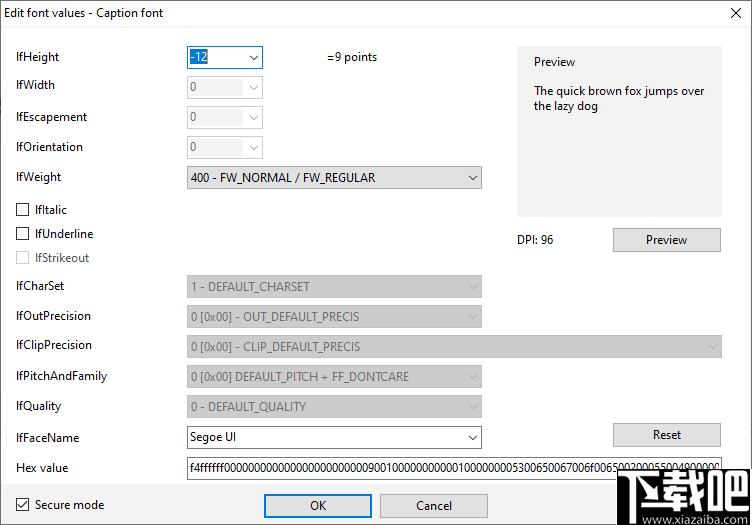Image resolution: width=752 pixels, height=525 pixels.
Task: Click the lfPitchAndFamily label
Action: (x=61, y=376)
